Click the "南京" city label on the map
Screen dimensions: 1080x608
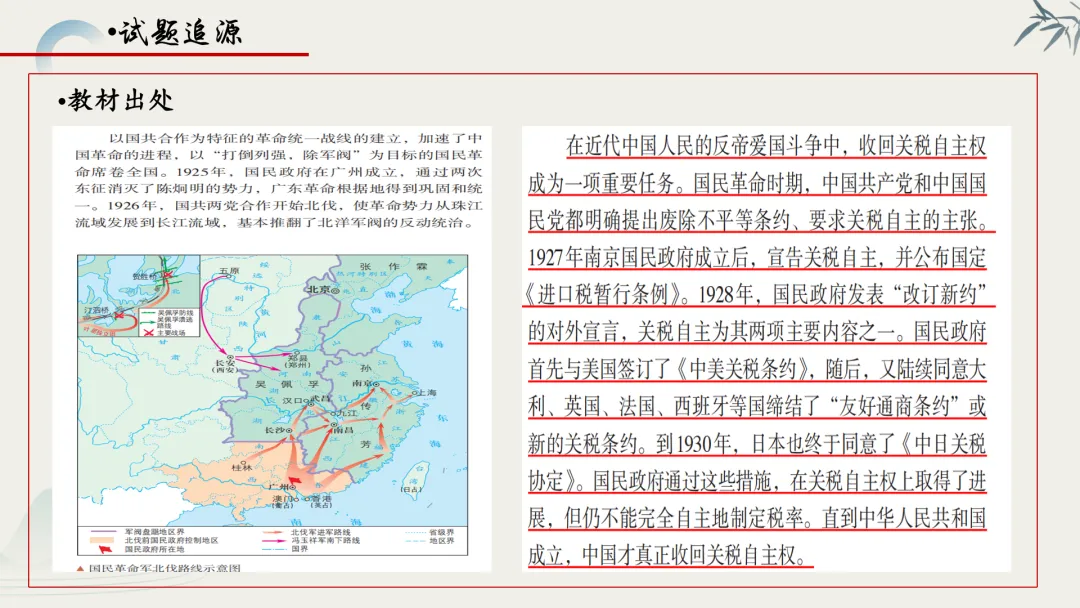(362, 384)
